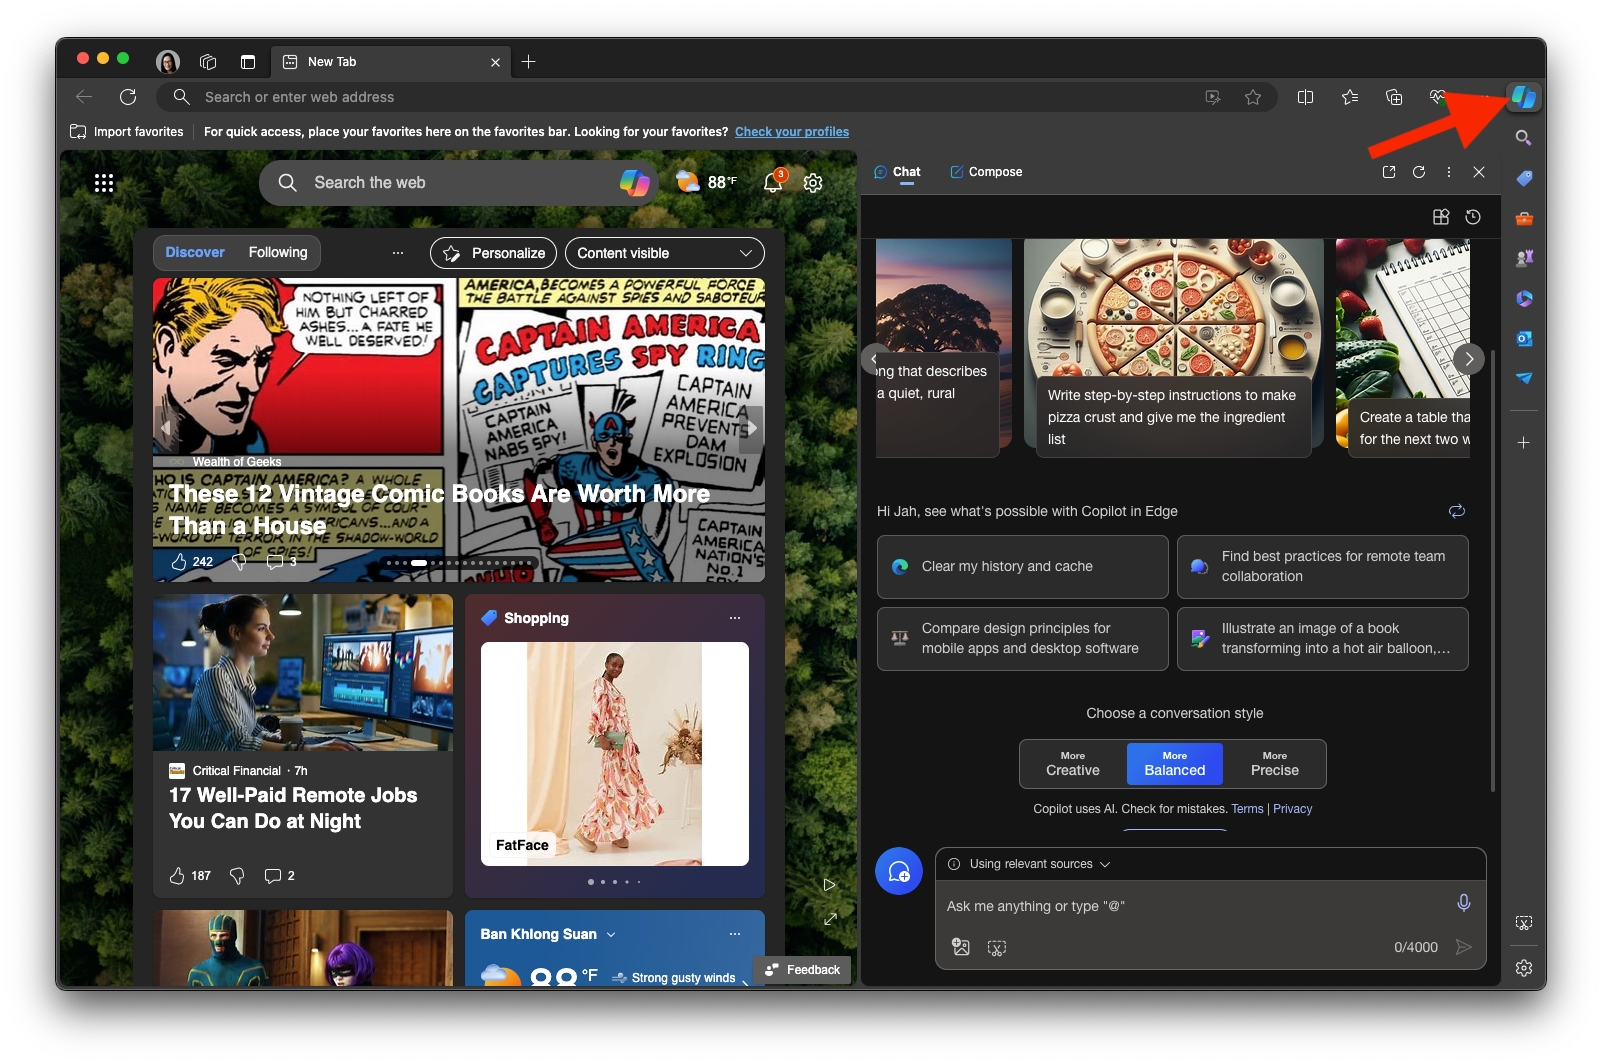Click the Personalize button

coord(494,253)
